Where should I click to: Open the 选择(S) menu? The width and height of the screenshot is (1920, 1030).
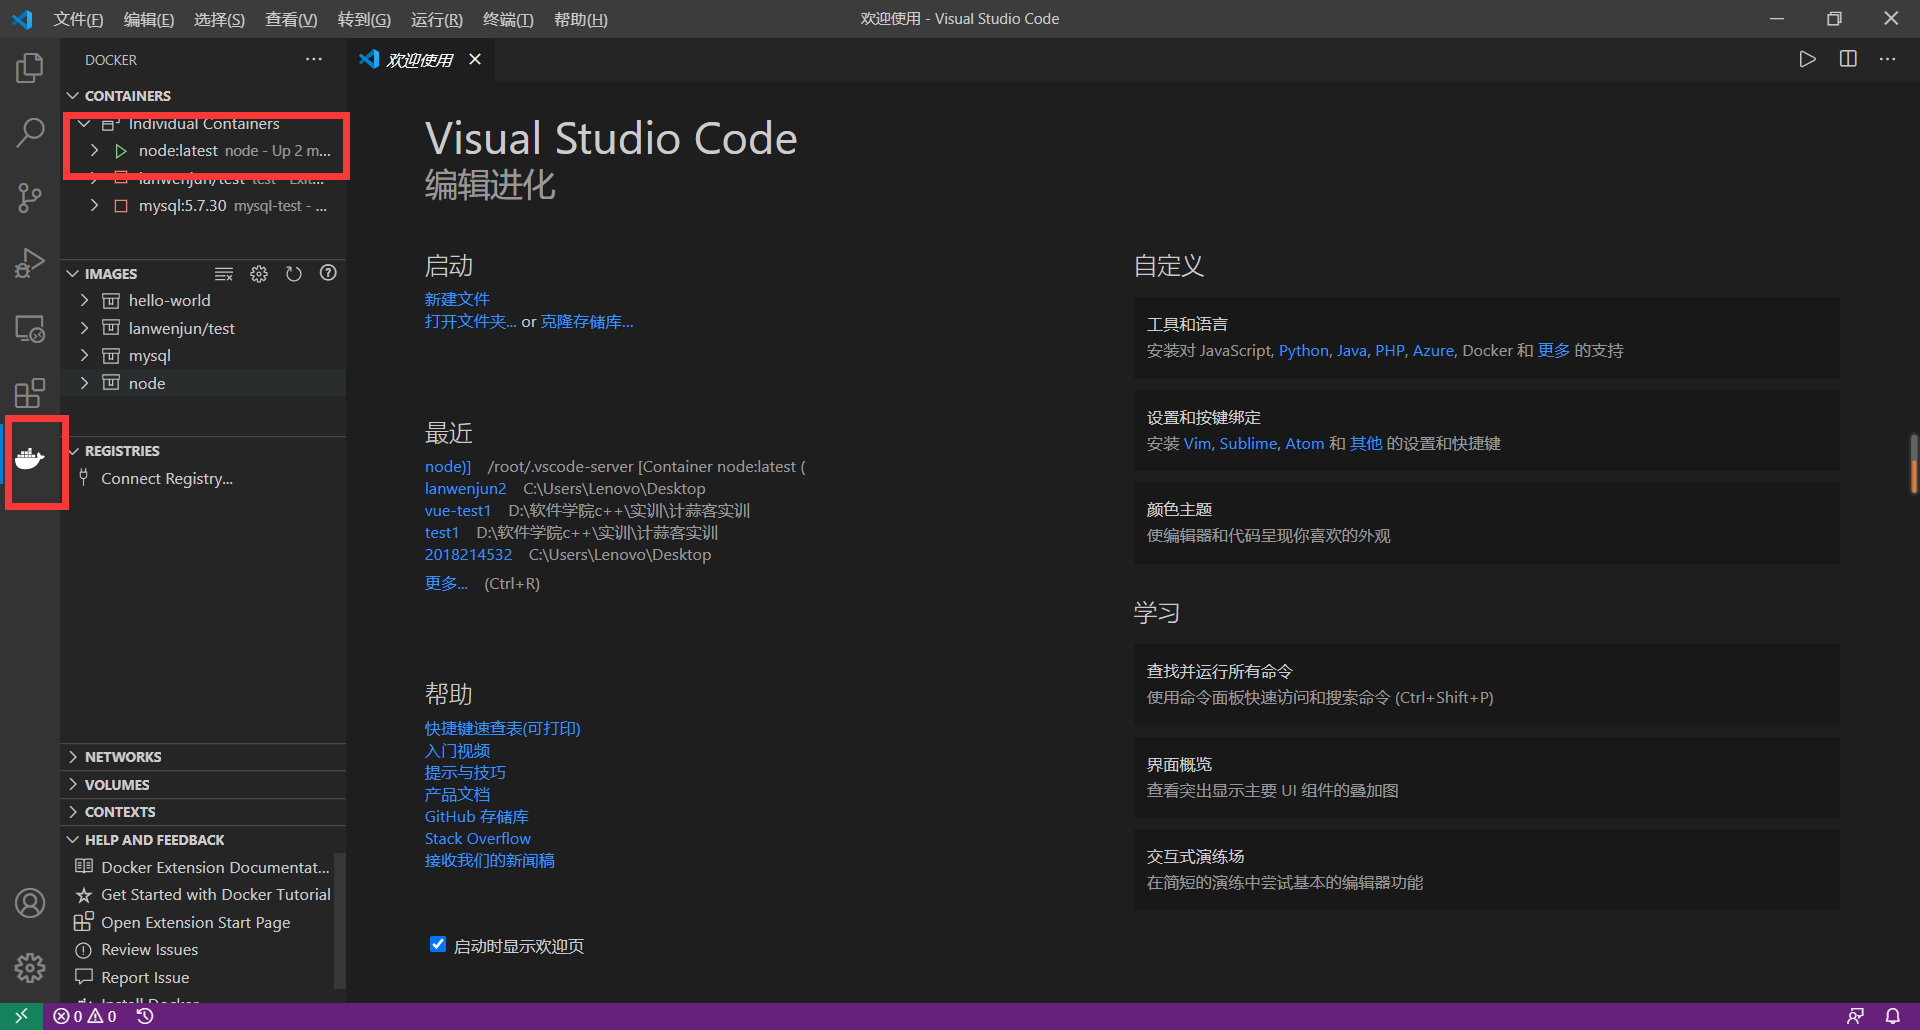click(219, 19)
